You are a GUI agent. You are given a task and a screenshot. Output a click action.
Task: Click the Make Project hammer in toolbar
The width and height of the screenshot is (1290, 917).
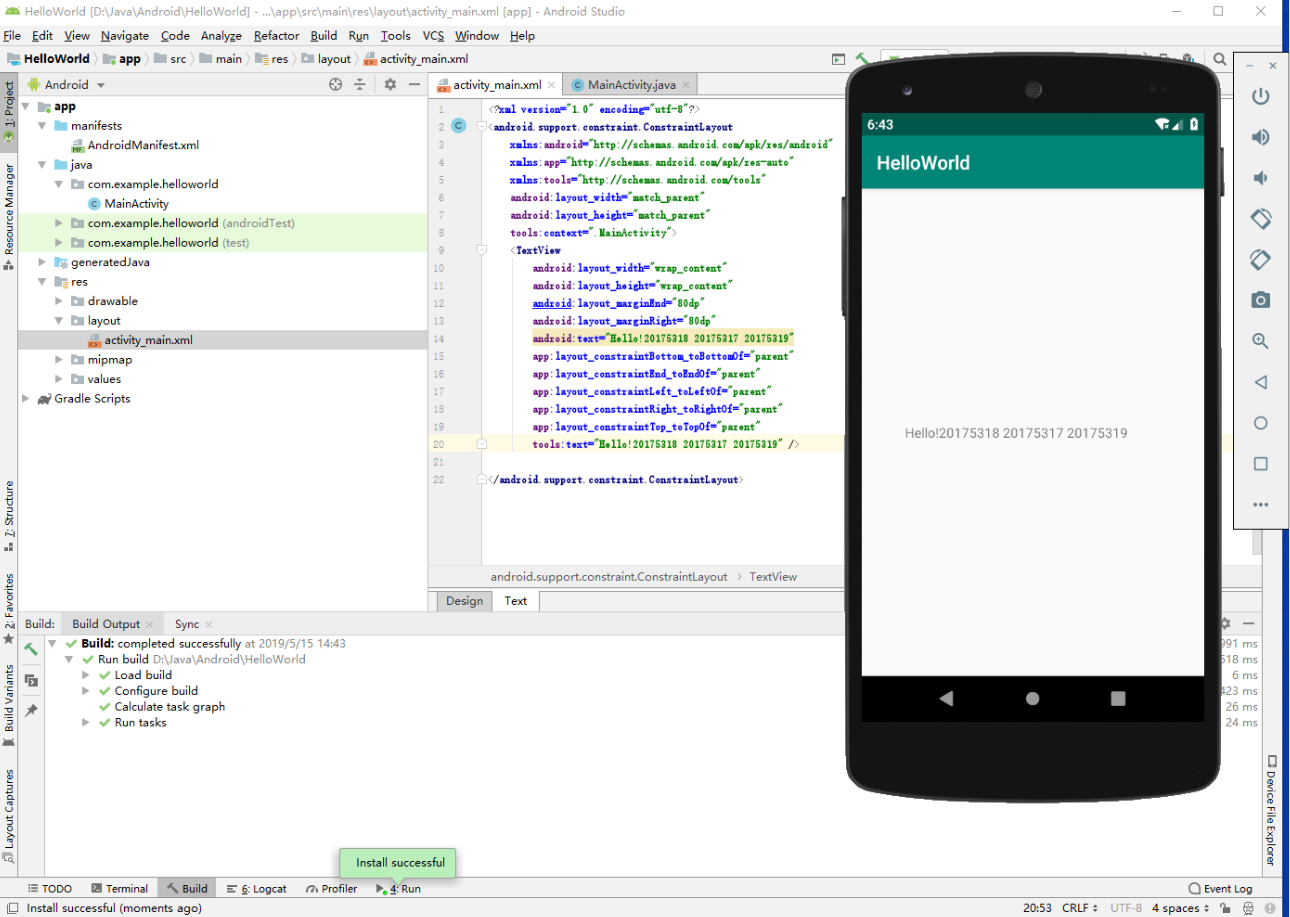pyautogui.click(x=862, y=59)
